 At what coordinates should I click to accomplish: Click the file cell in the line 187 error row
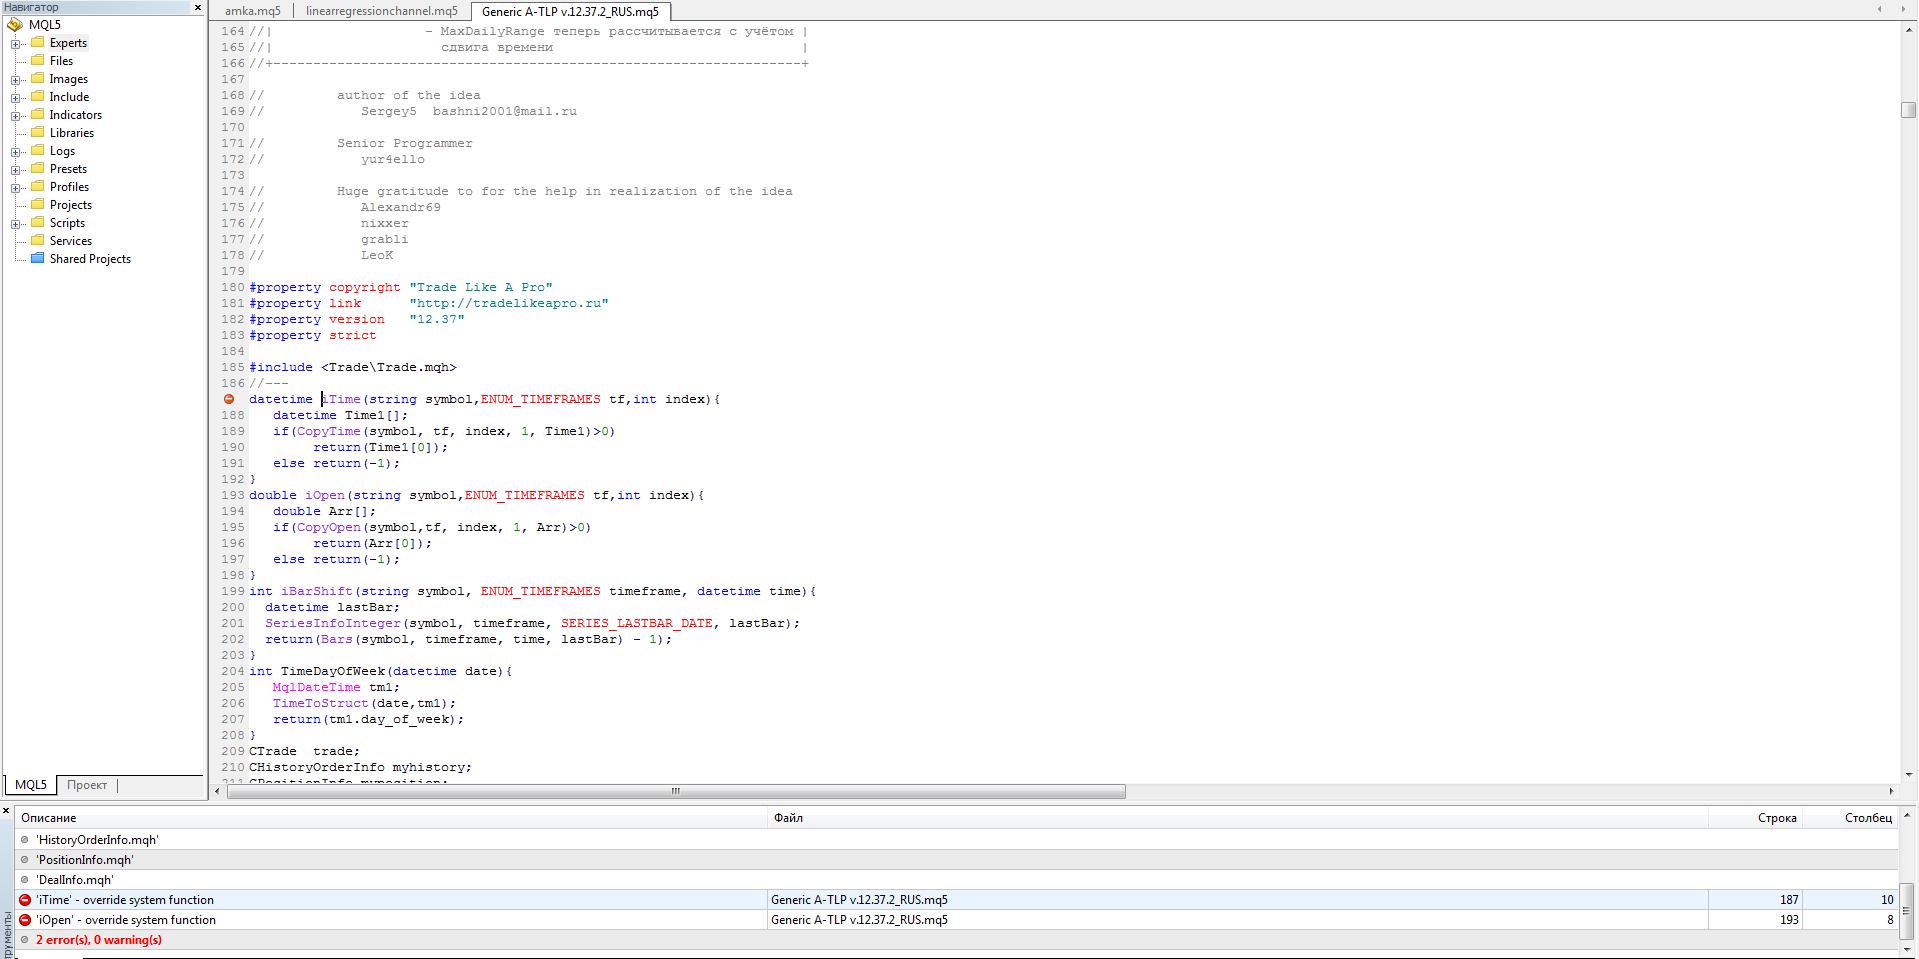tap(1238, 900)
